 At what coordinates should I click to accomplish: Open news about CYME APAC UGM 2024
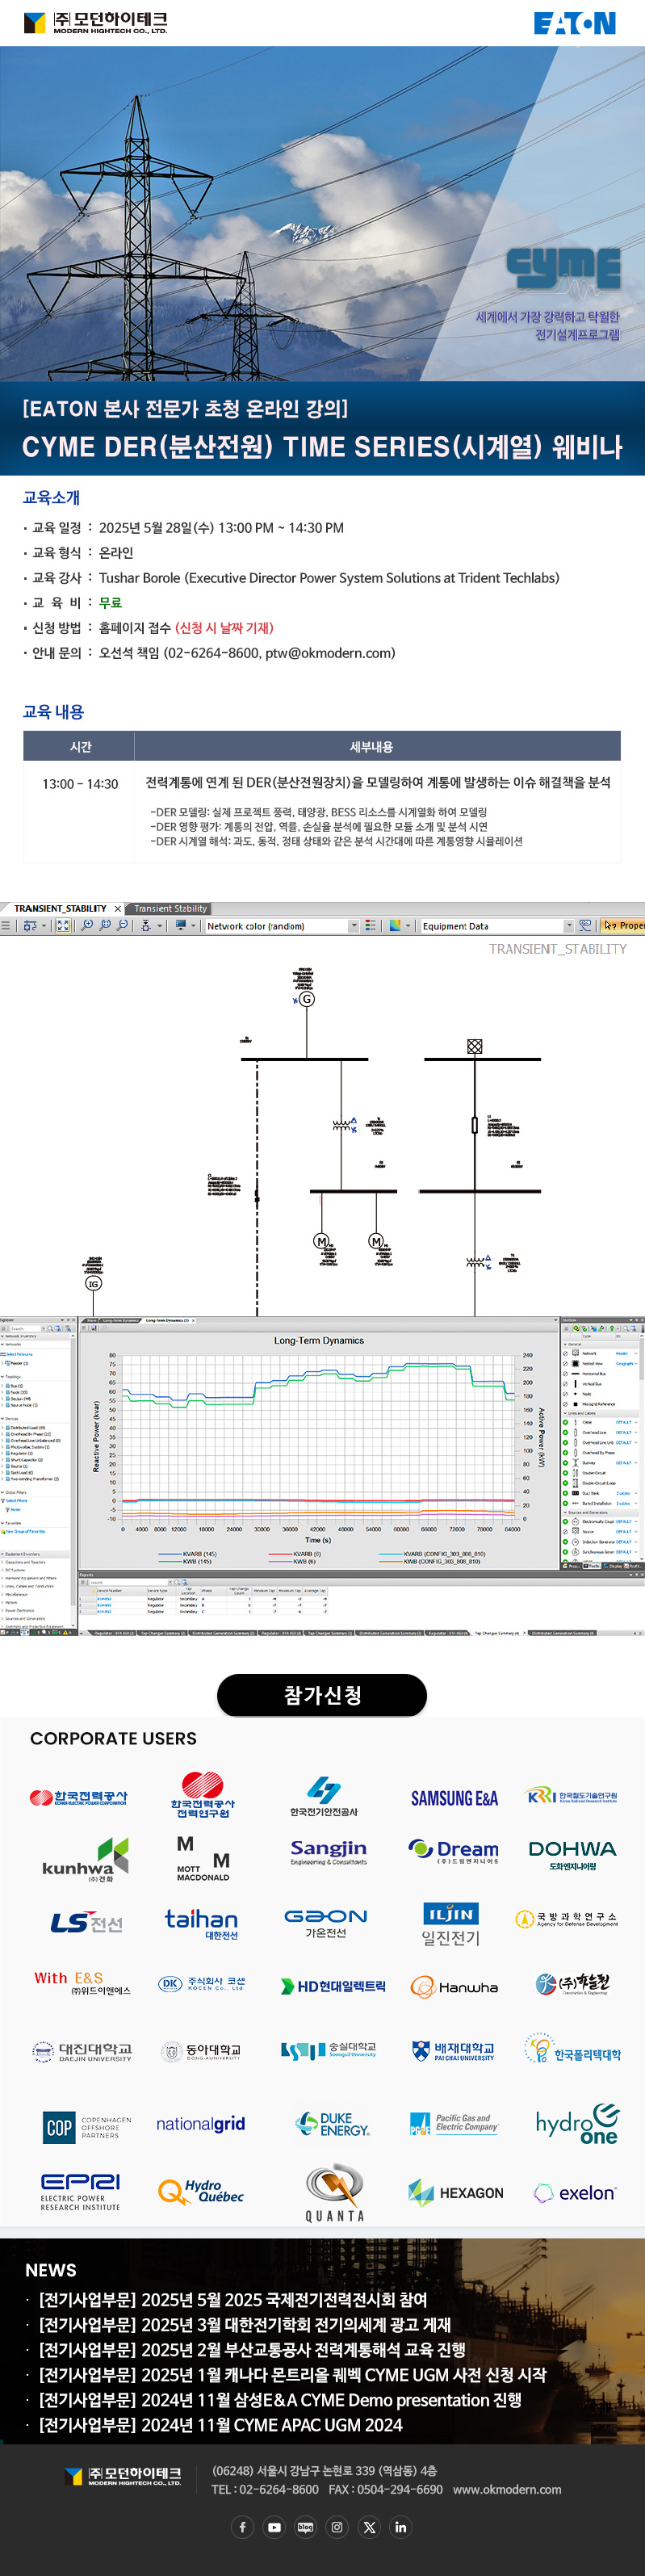[221, 2424]
